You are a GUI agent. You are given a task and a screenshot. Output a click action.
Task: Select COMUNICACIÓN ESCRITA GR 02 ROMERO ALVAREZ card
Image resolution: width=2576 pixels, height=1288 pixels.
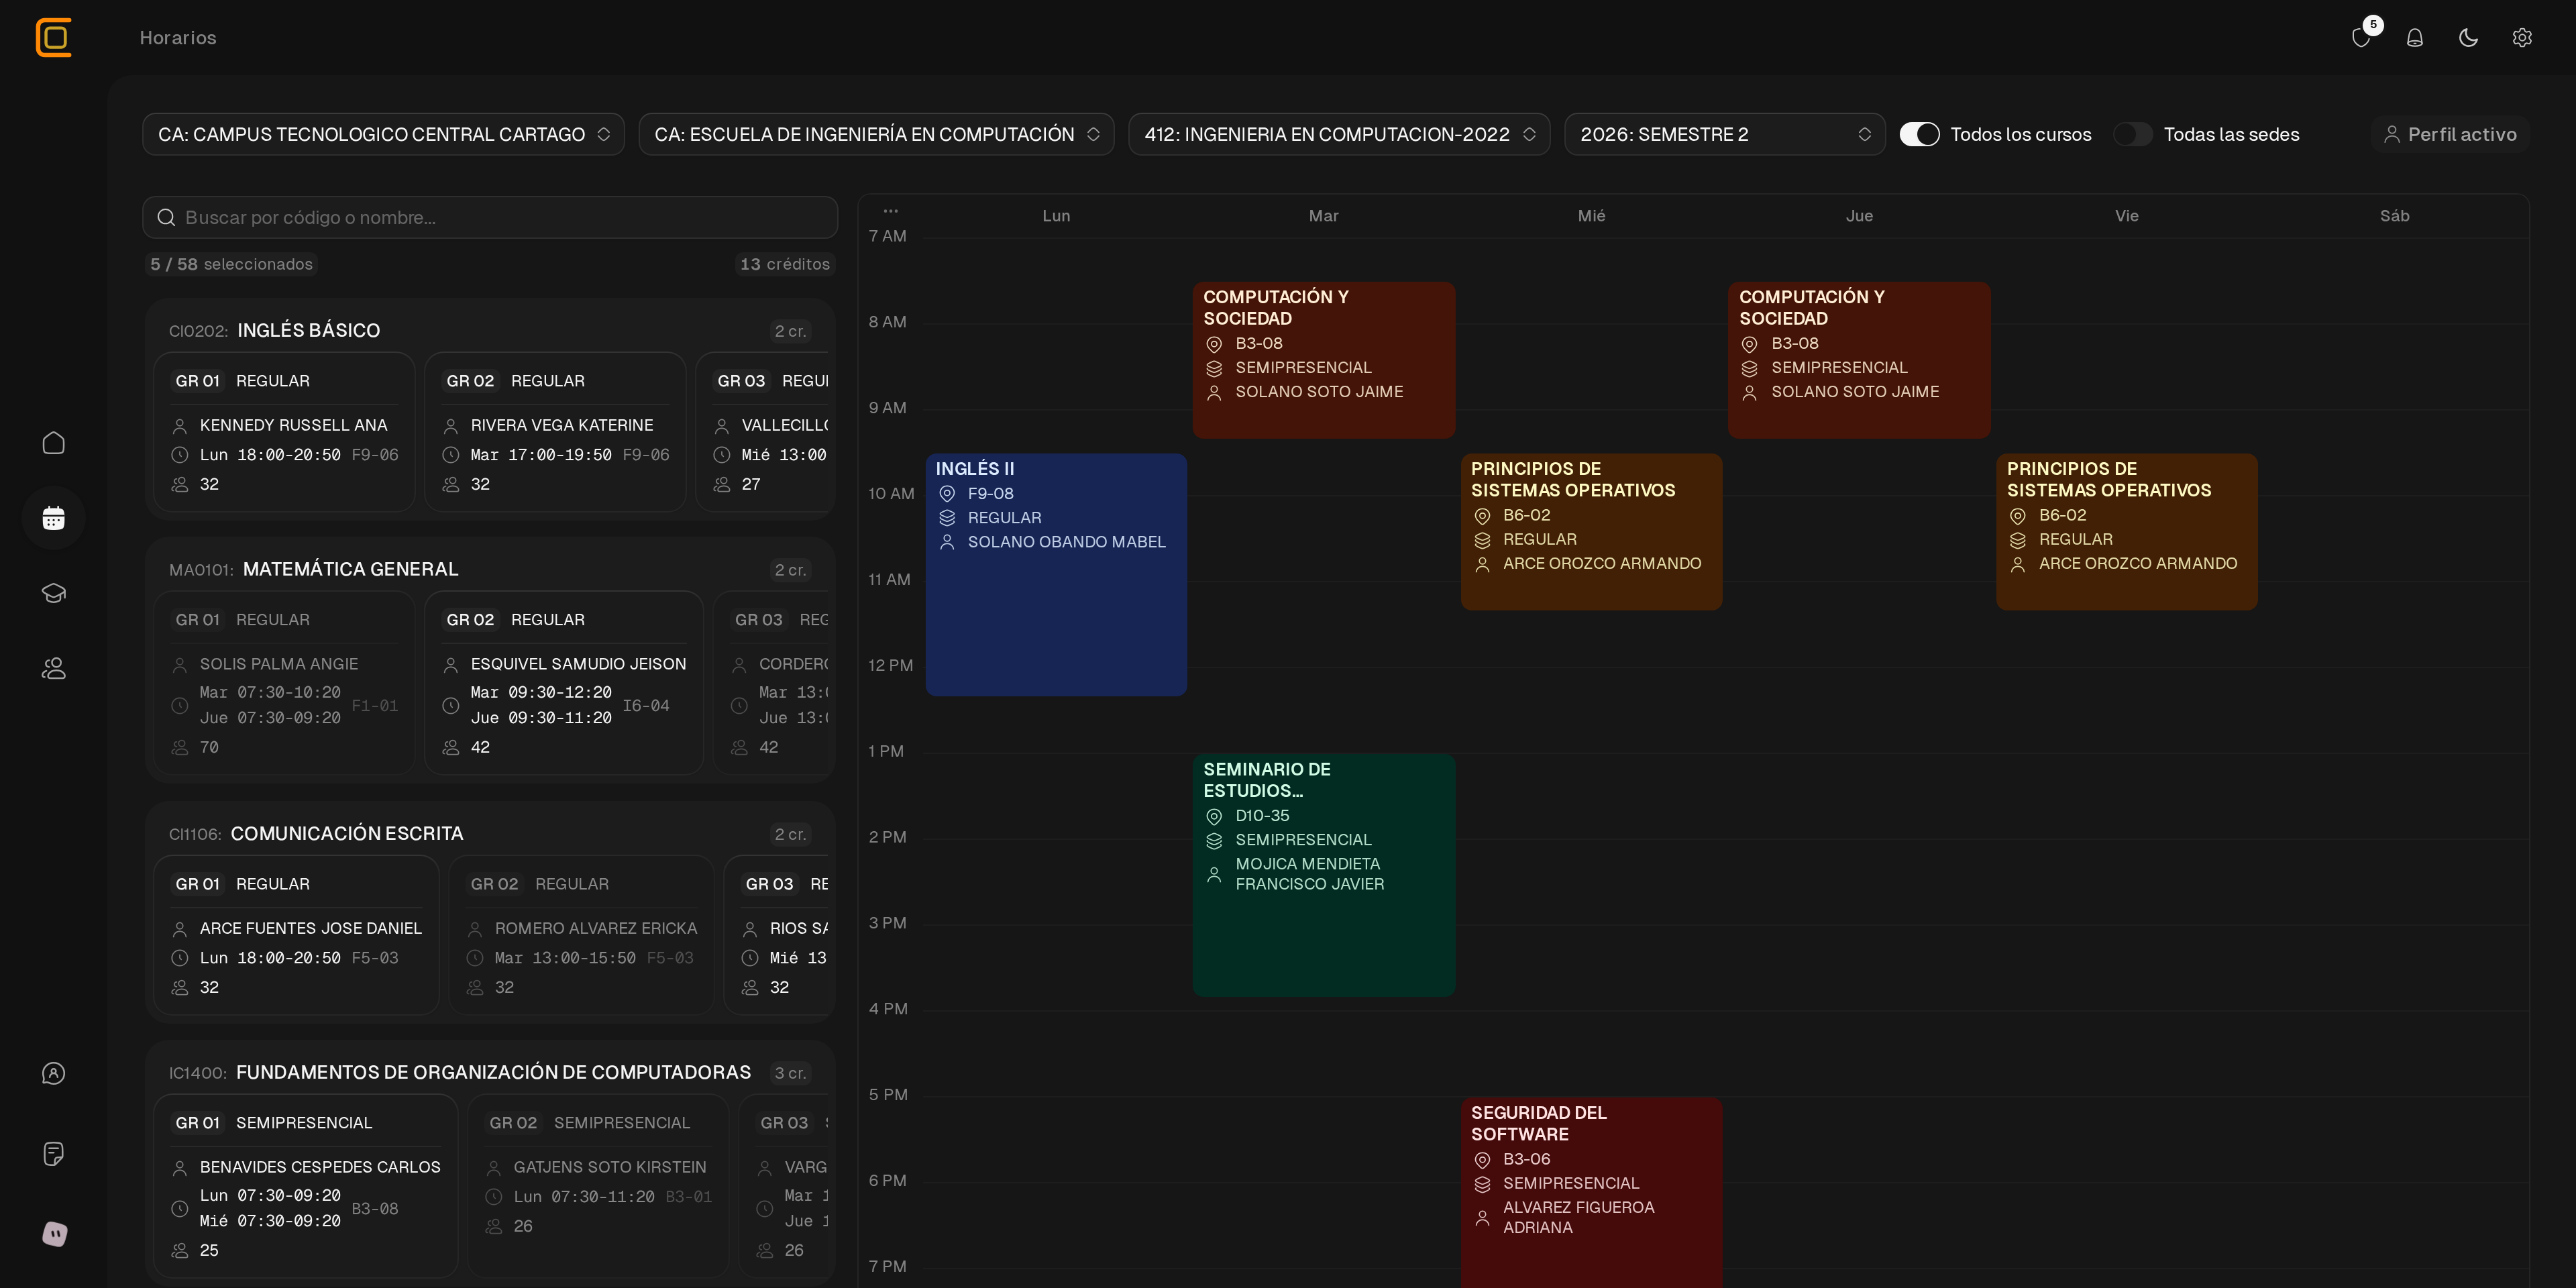[x=581, y=935]
